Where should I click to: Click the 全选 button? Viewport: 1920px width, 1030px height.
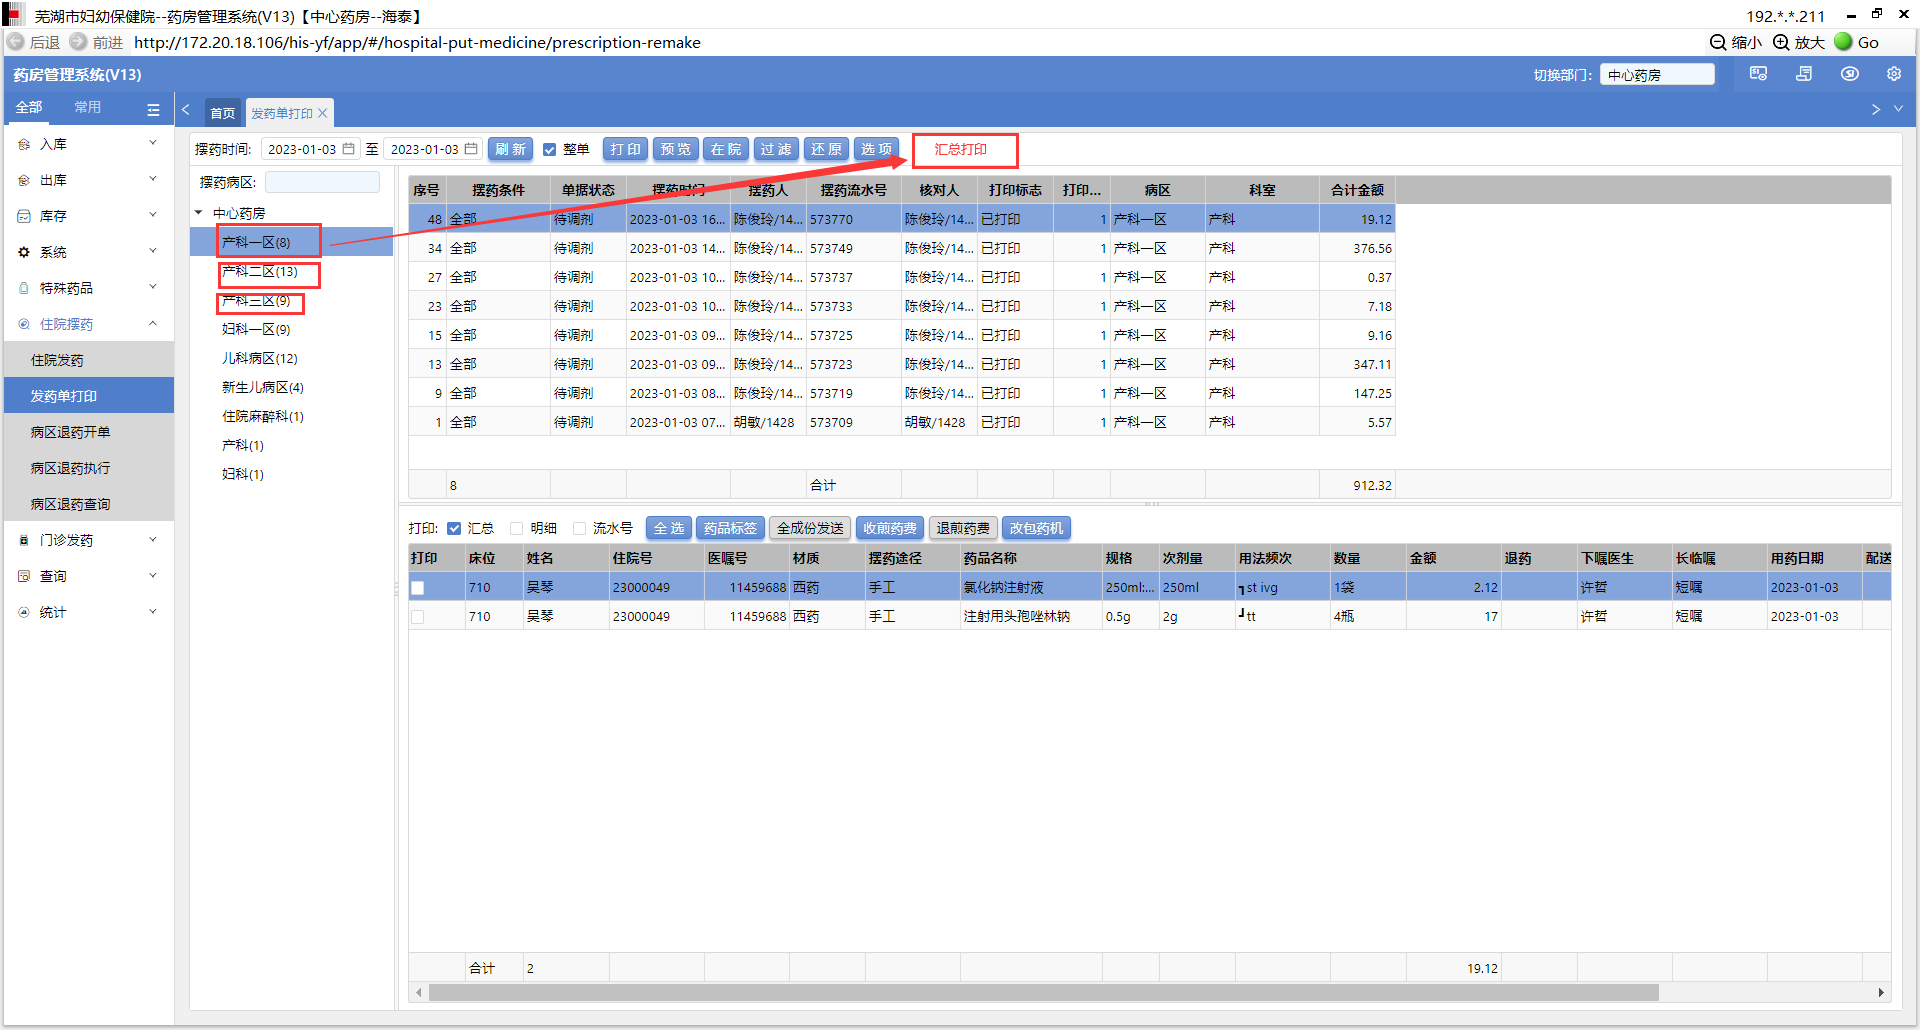coord(669,528)
